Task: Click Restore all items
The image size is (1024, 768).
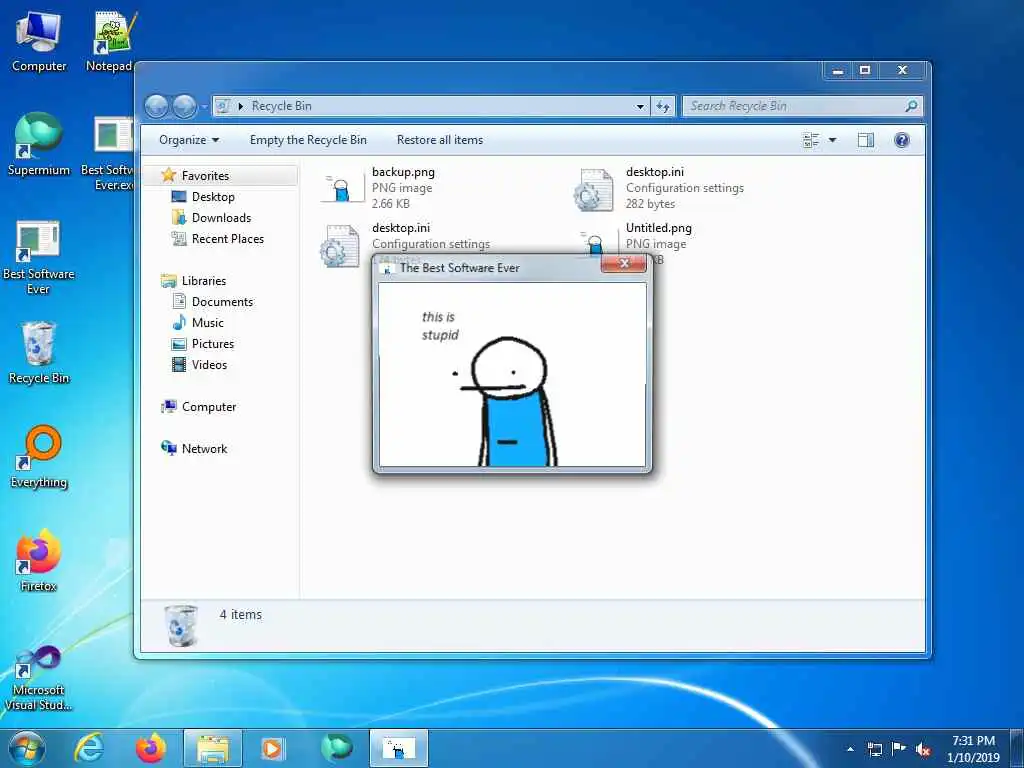Action: [440, 140]
